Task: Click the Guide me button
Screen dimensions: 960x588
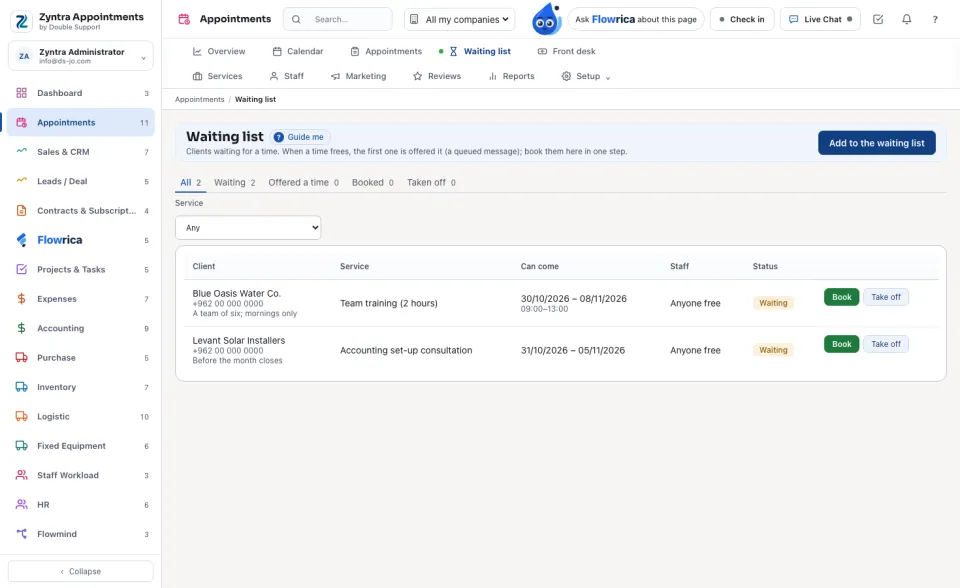Action: (300, 137)
